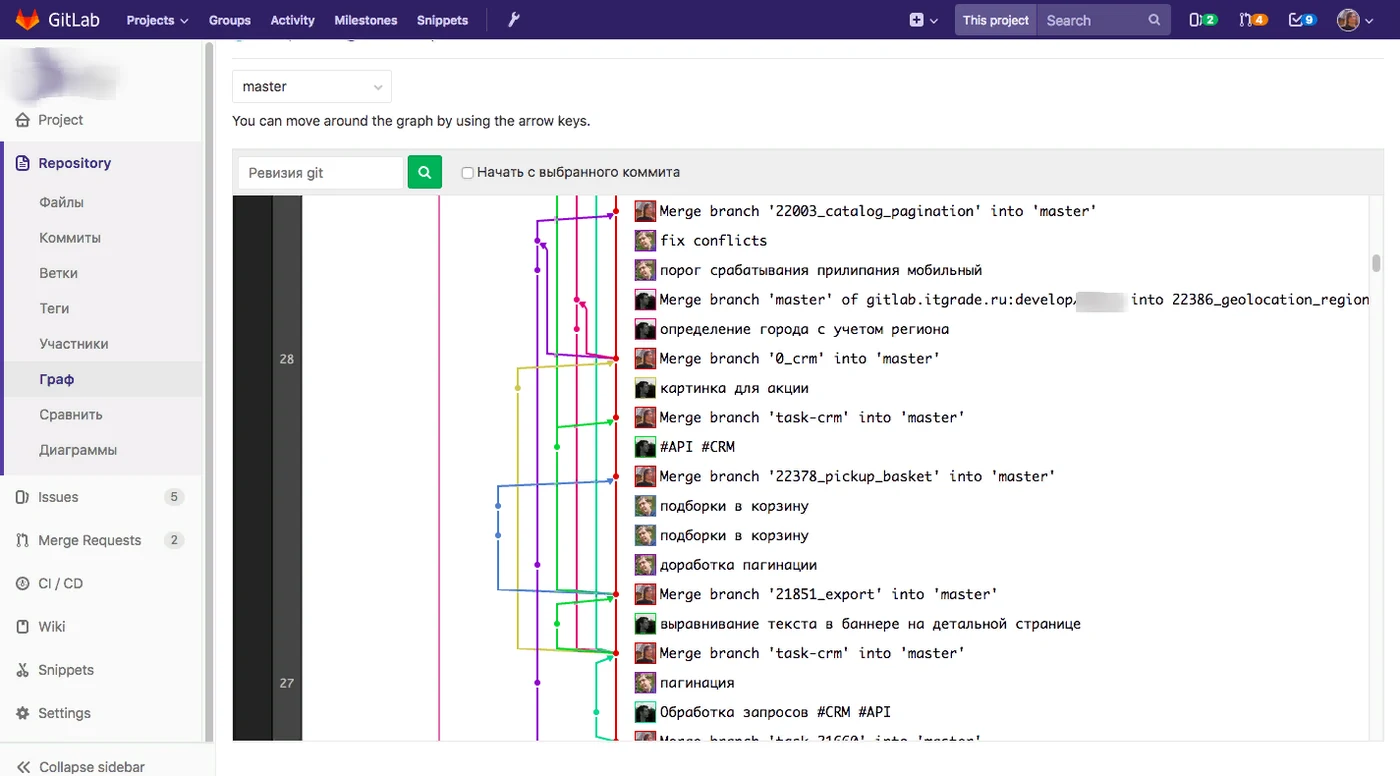Open the user avatar menu
This screenshot has height=776, width=1400.
(x=1356, y=20)
